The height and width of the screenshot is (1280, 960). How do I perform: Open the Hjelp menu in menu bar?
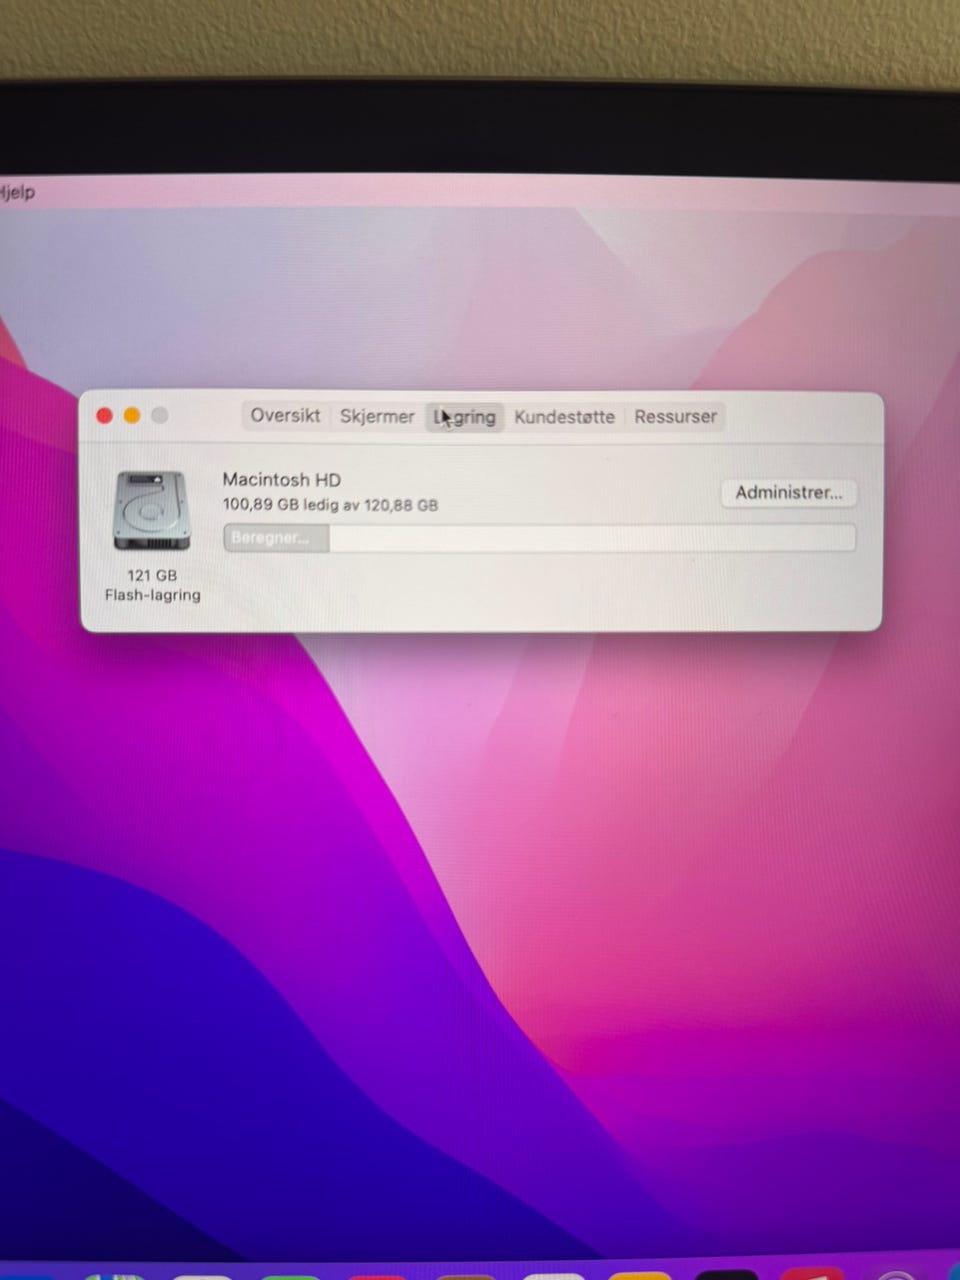17,192
